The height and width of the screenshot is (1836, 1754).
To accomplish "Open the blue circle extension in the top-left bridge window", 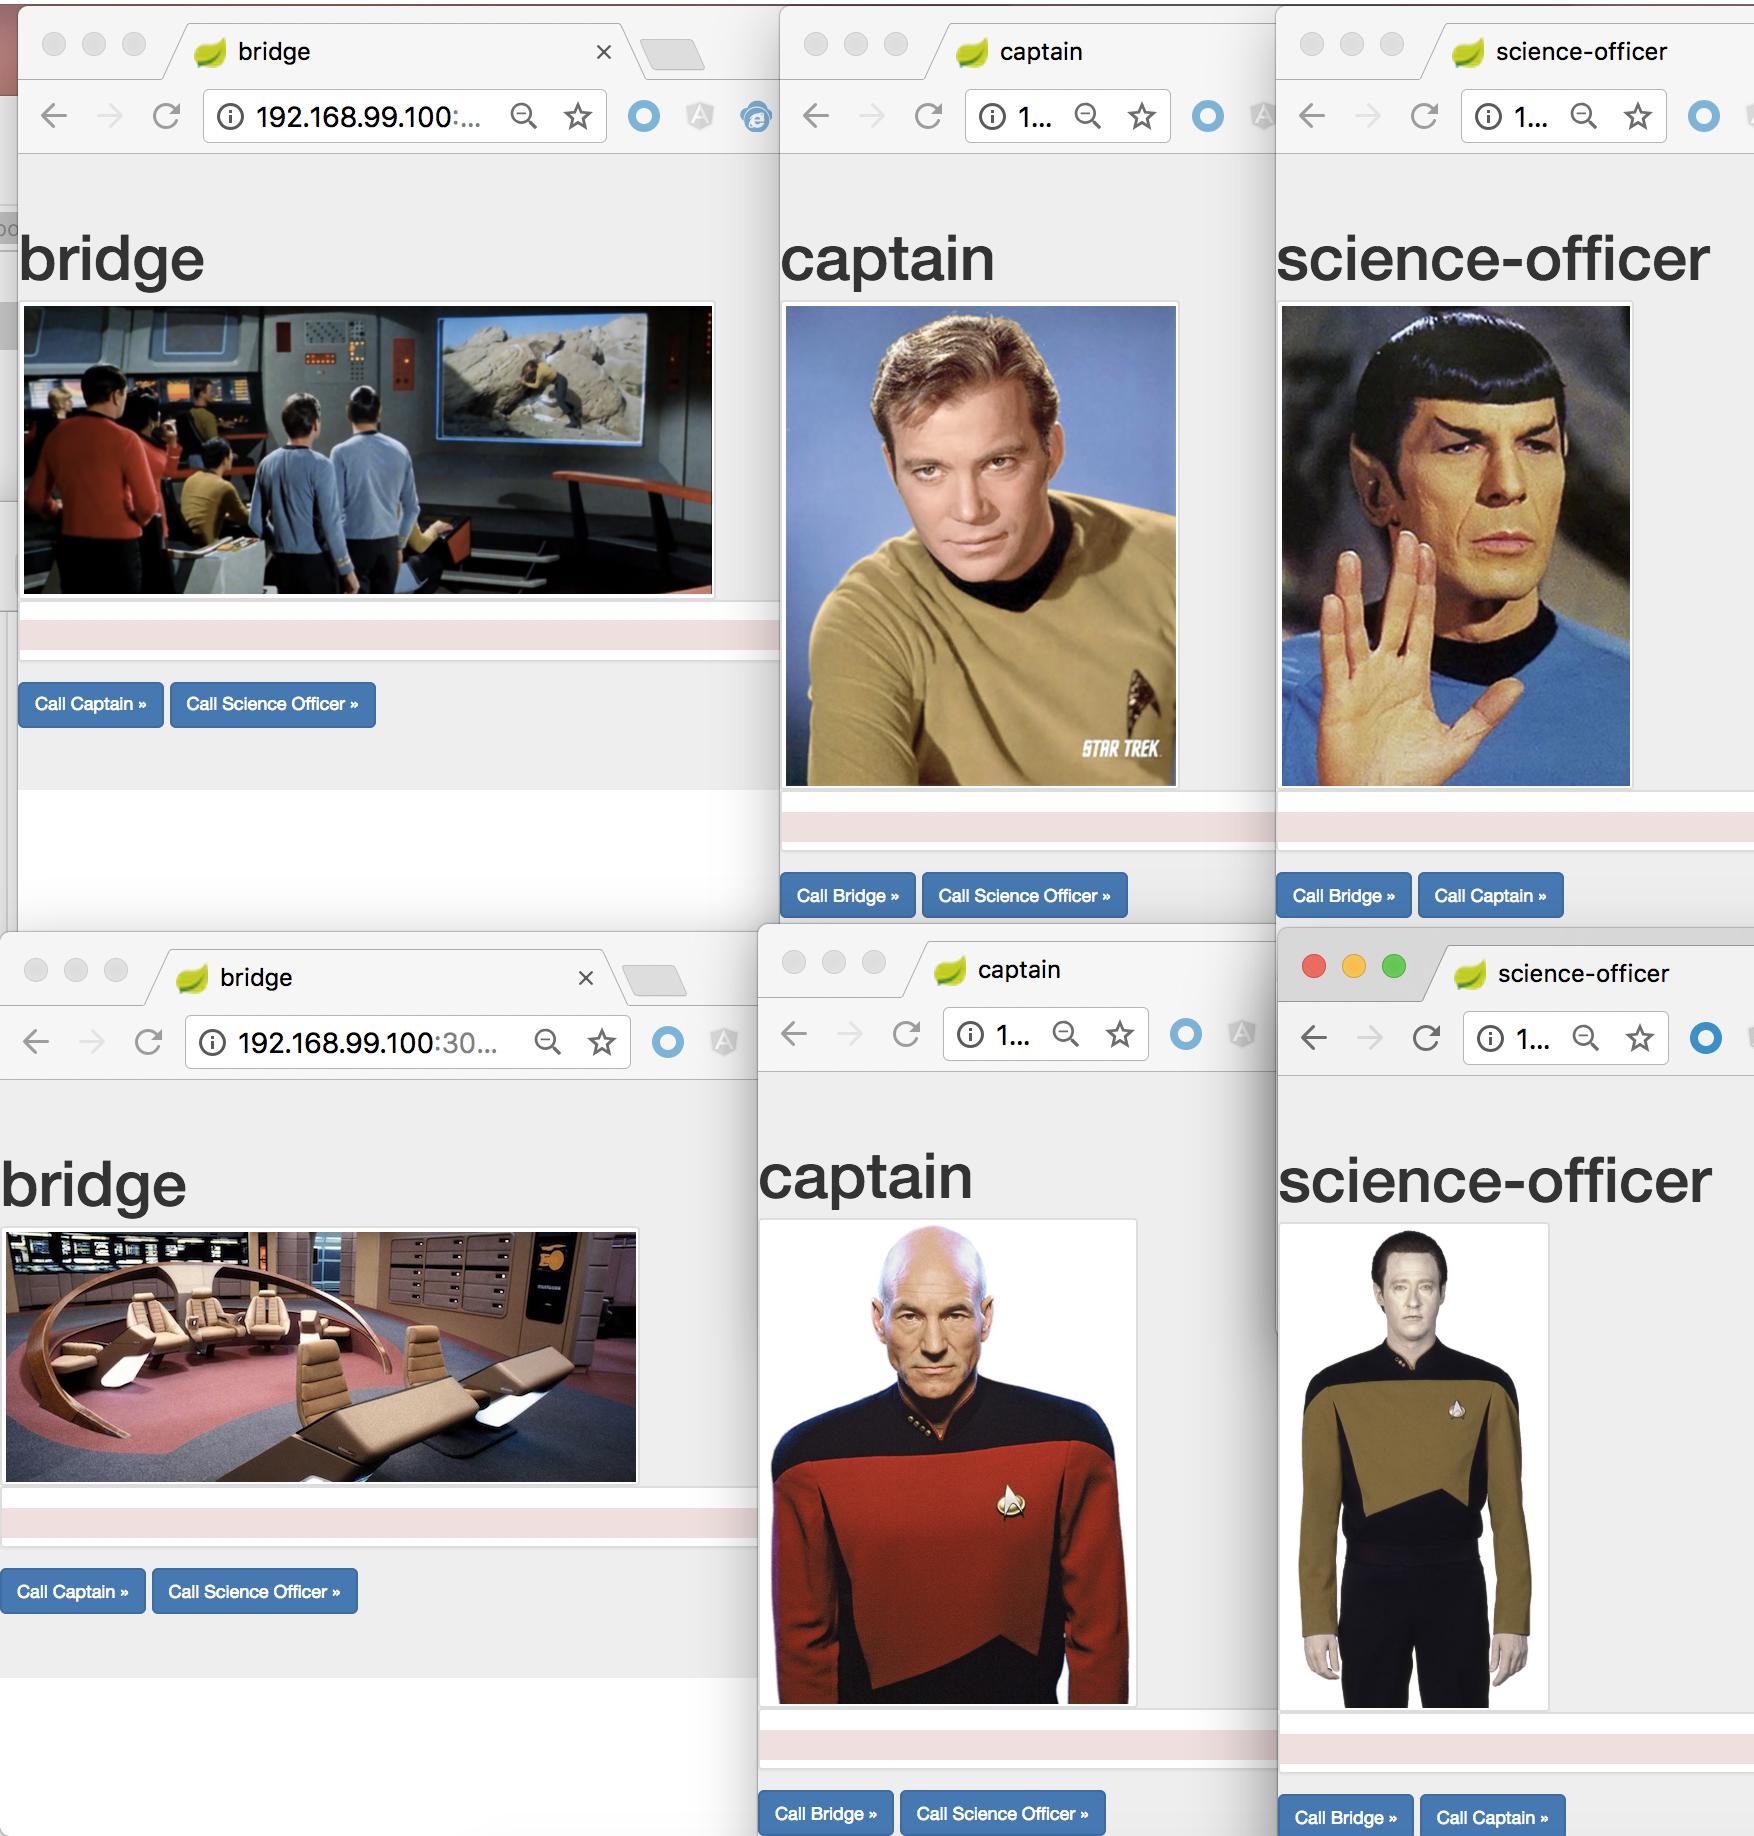I will click(644, 117).
